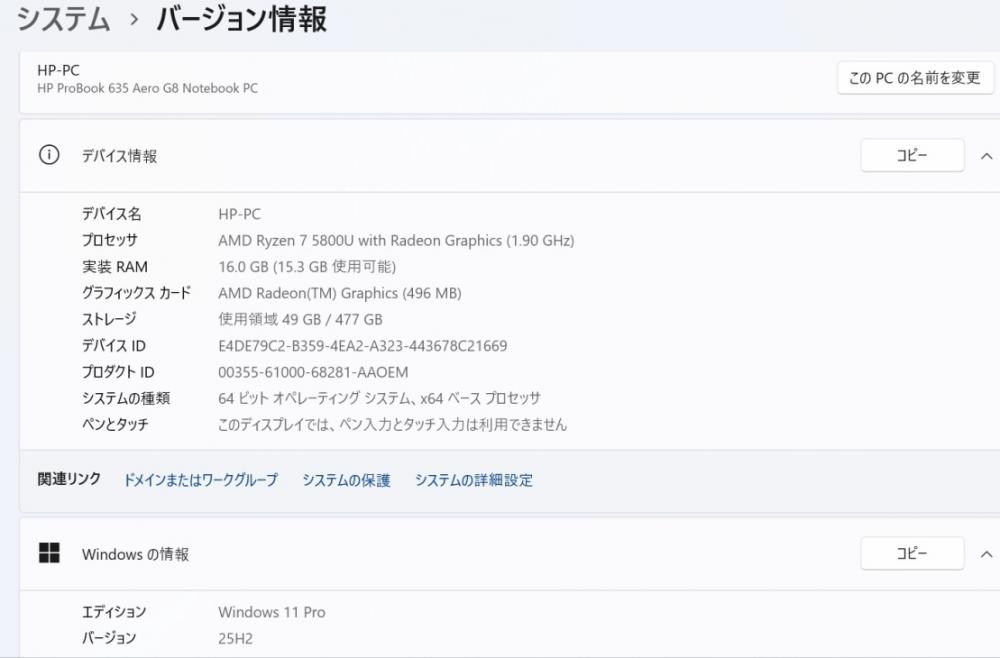The height and width of the screenshot is (658, 1000).
Task: Click この PC の名前を変更 button
Action: coord(915,78)
